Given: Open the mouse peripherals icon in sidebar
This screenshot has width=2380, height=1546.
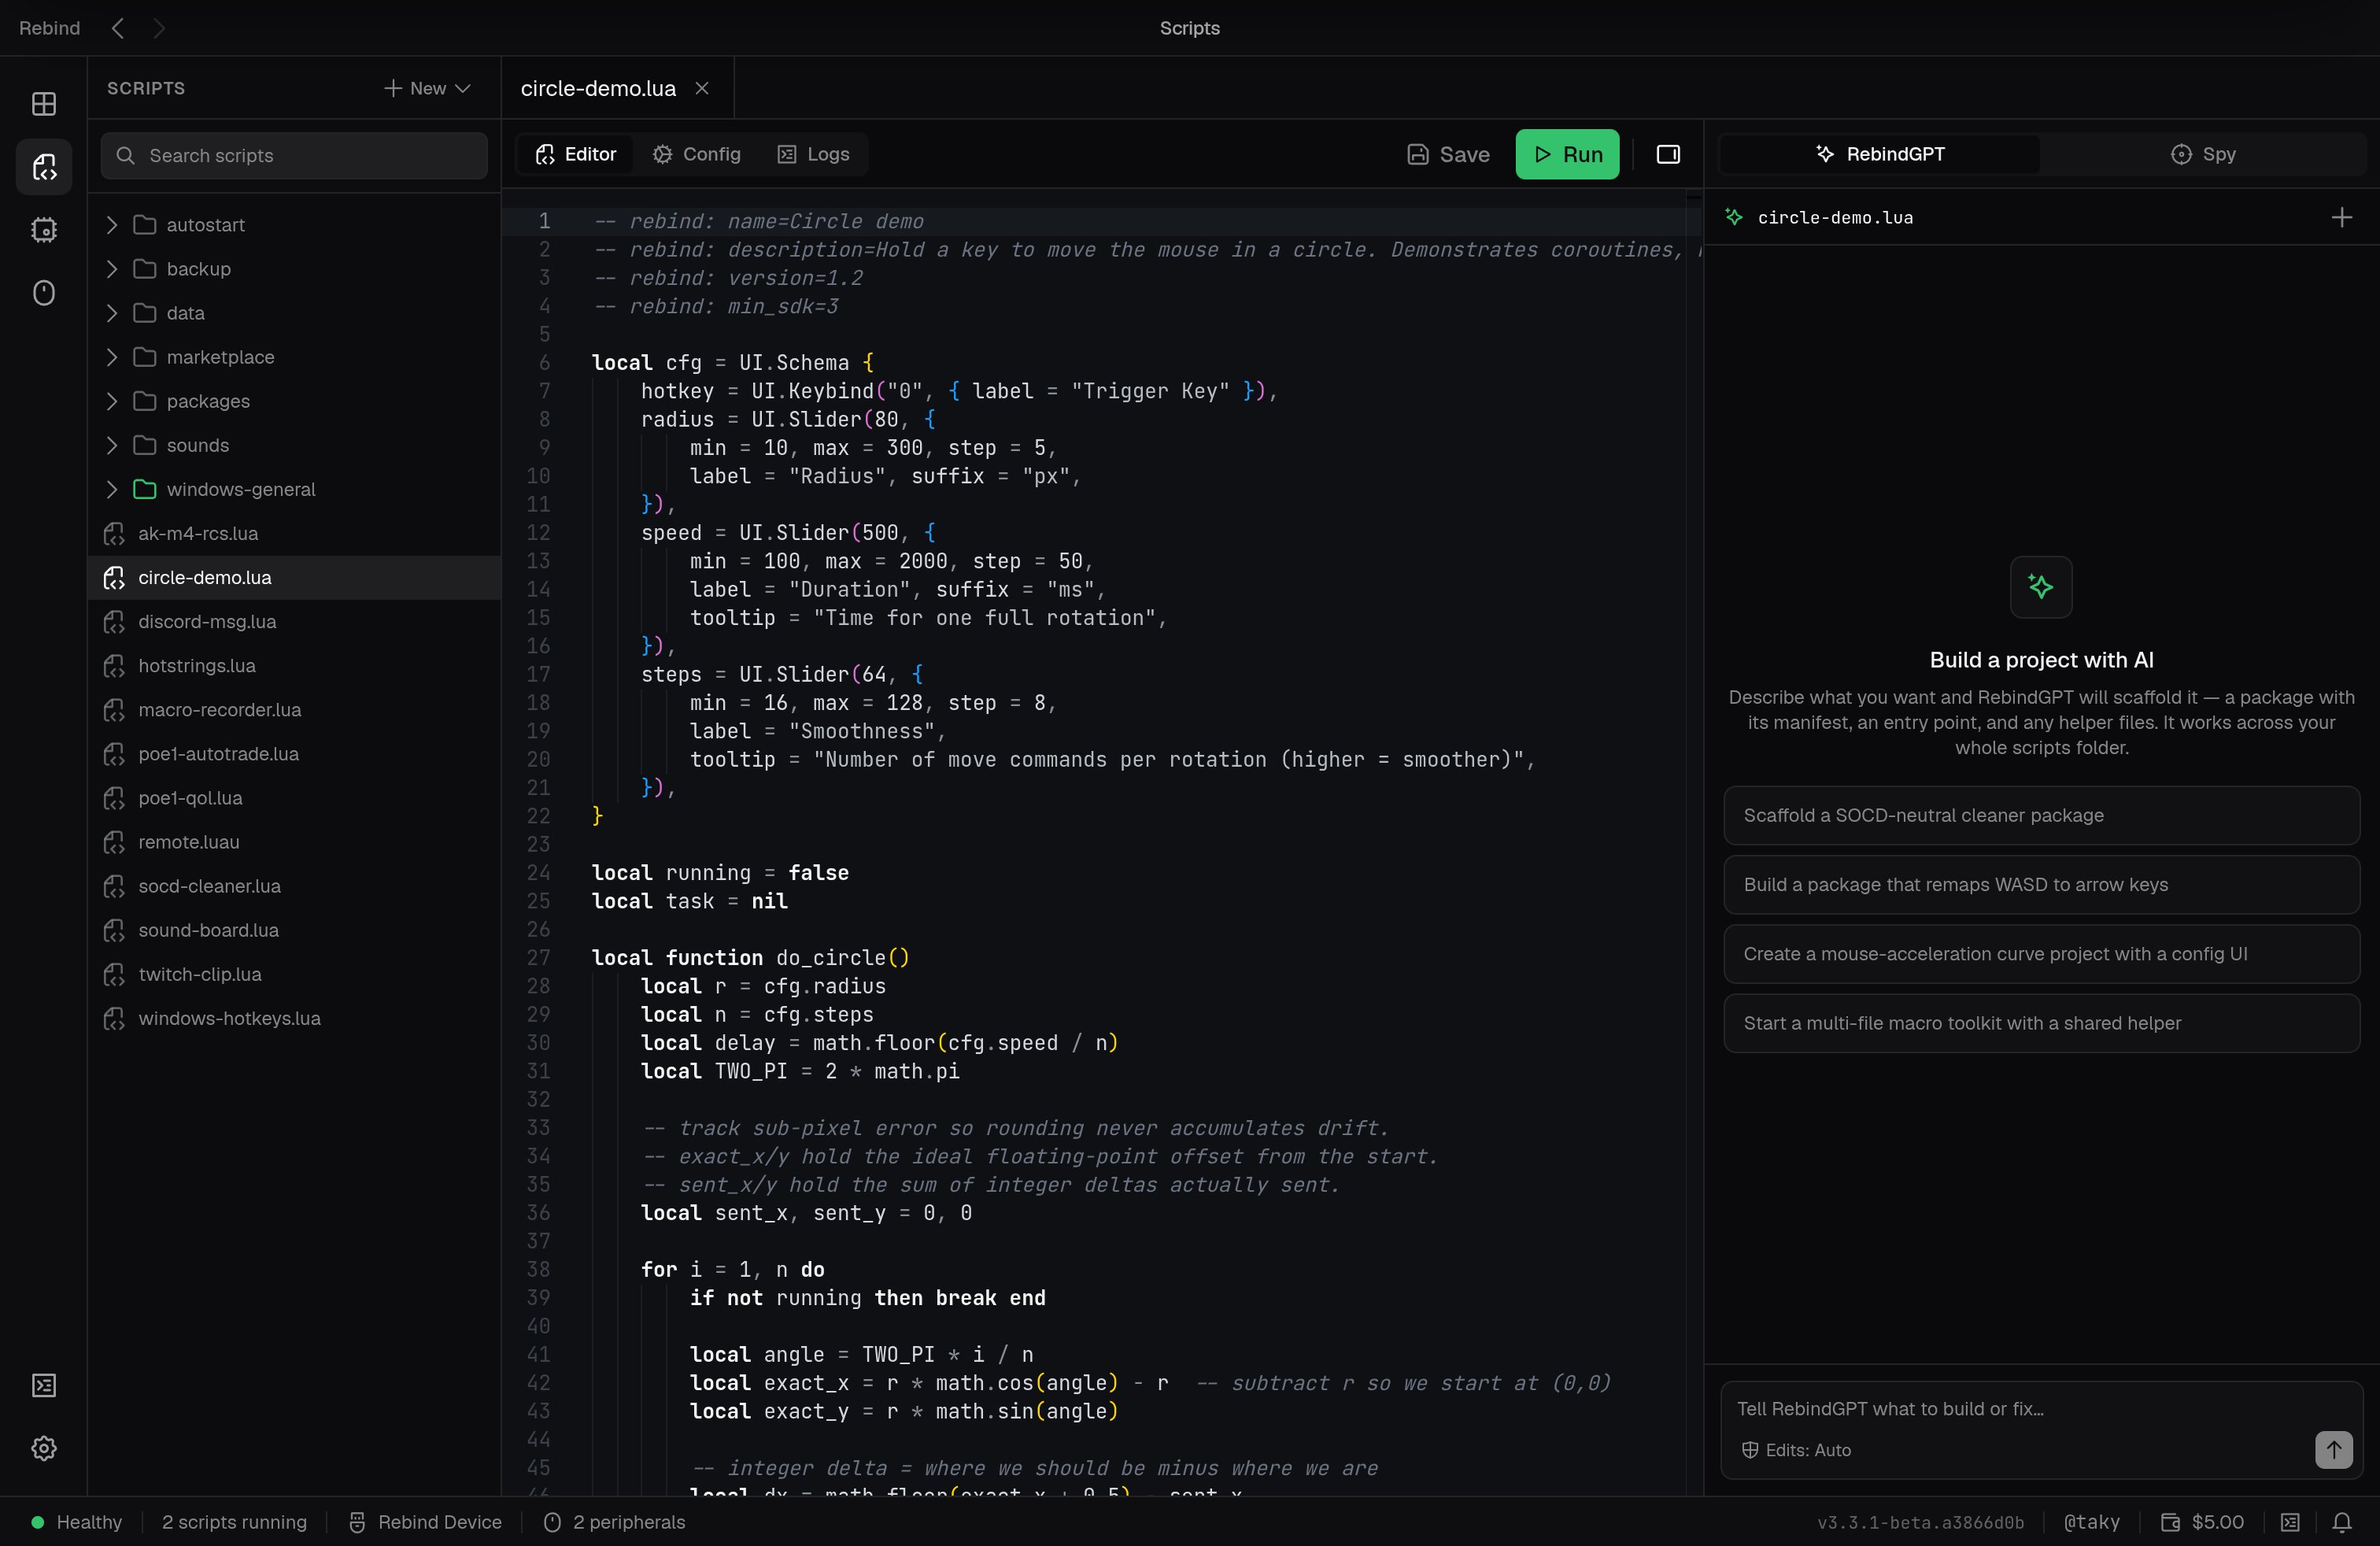Looking at the screenshot, I should pyautogui.click(x=44, y=293).
